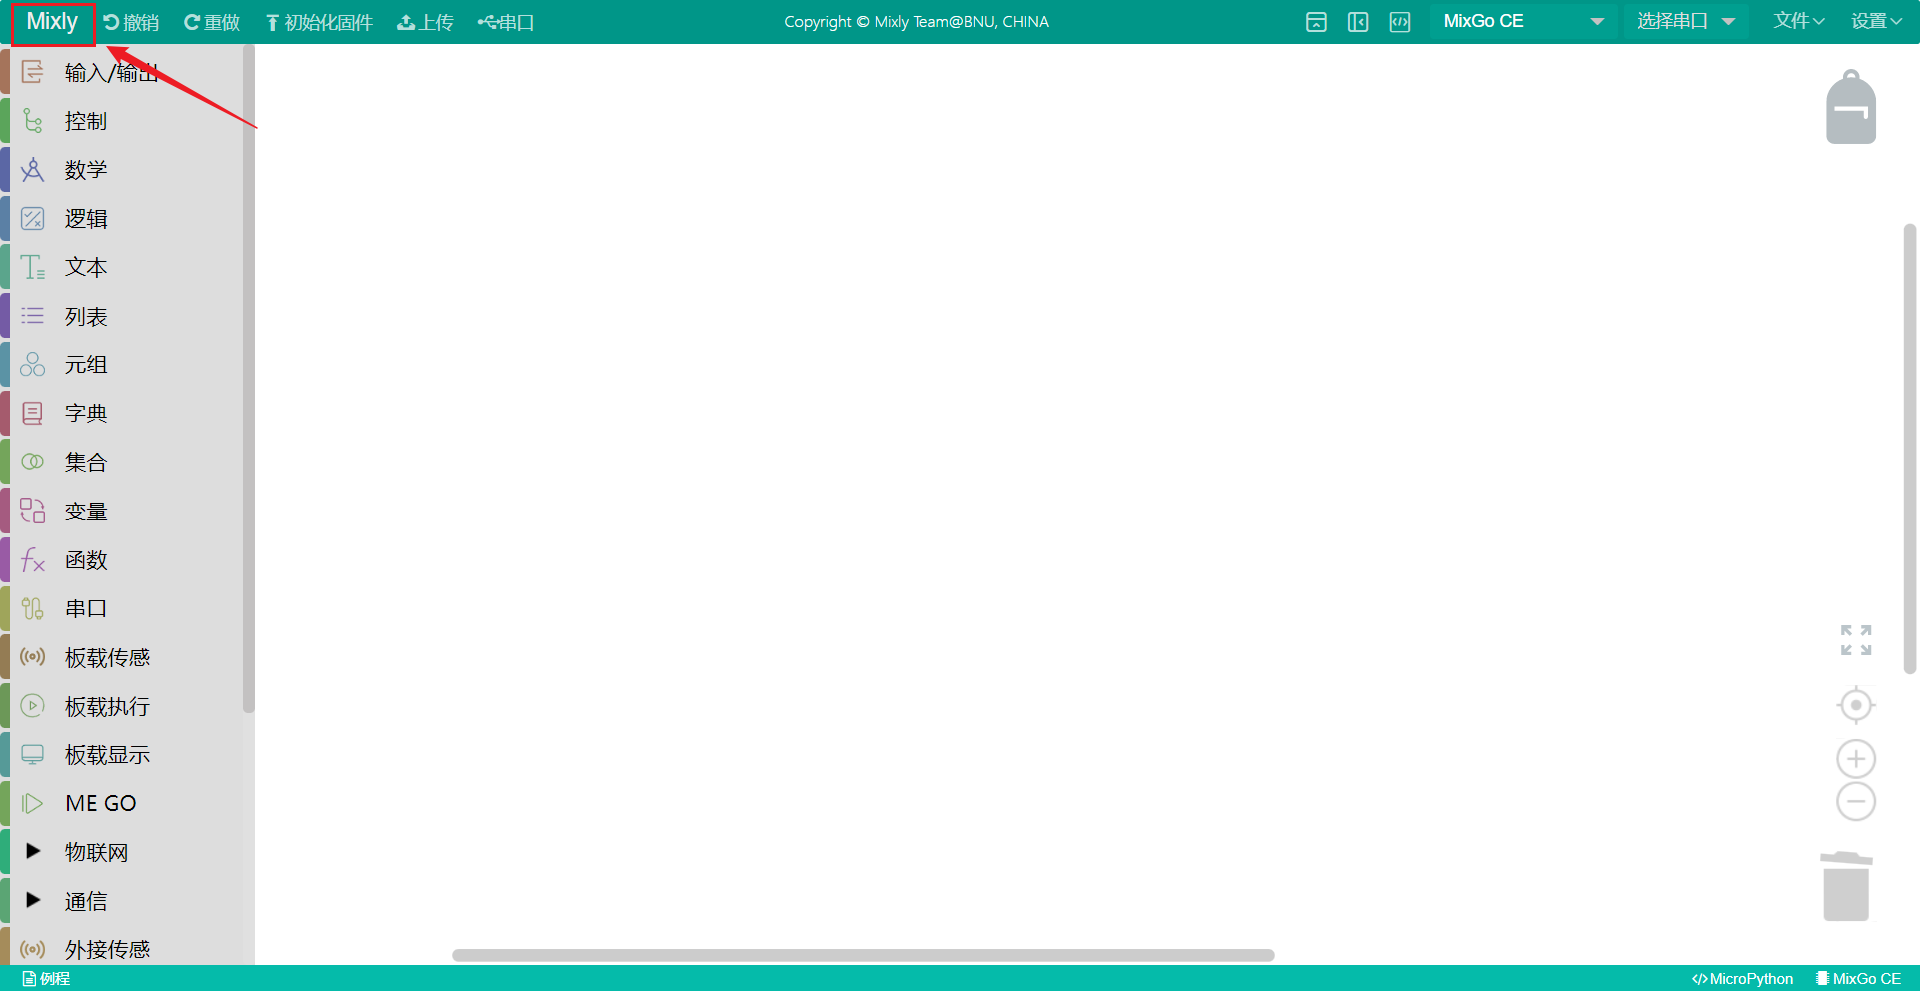Click 初始化固件 to initialize firmware
This screenshot has height=991, width=1920.
coord(319,22)
